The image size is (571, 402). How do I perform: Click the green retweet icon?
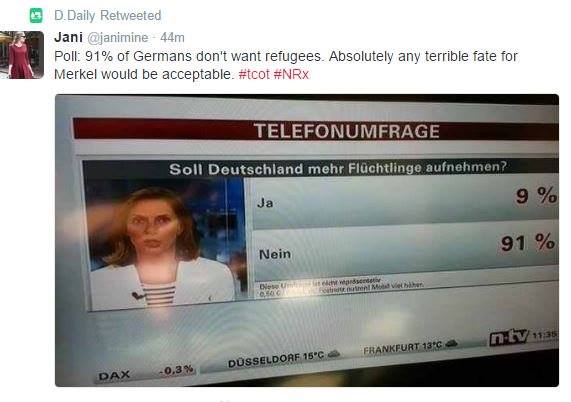pyautogui.click(x=36, y=16)
